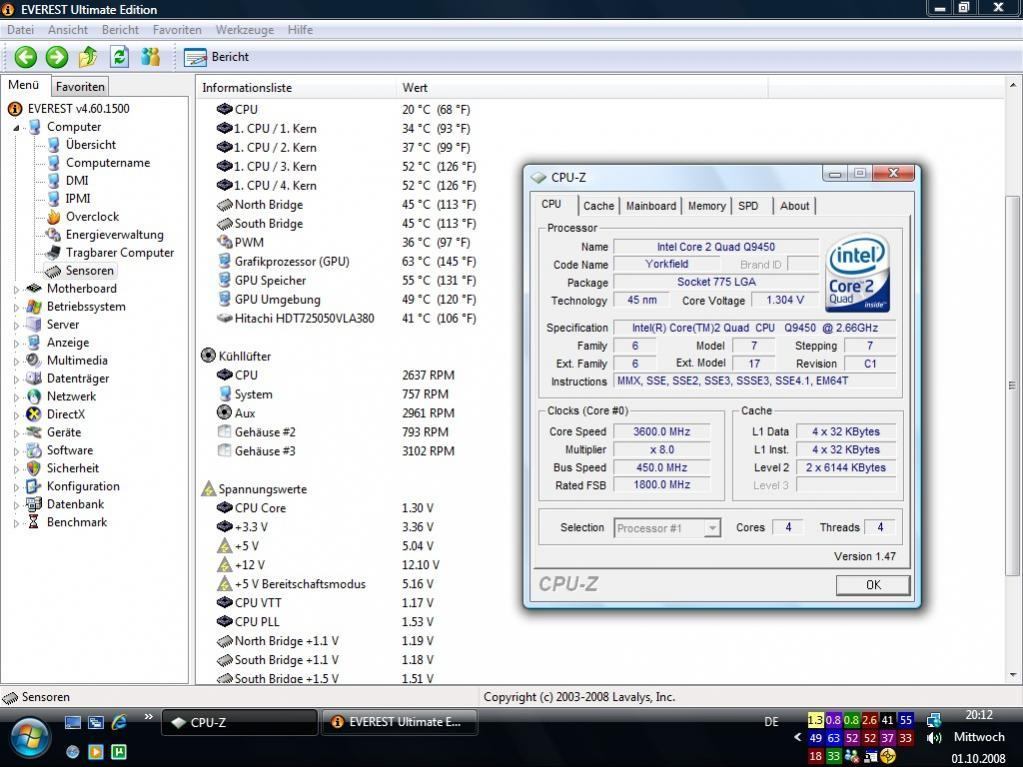The width and height of the screenshot is (1023, 767).
Task: Activate the CPU-Z taskbar button
Action: tap(239, 723)
